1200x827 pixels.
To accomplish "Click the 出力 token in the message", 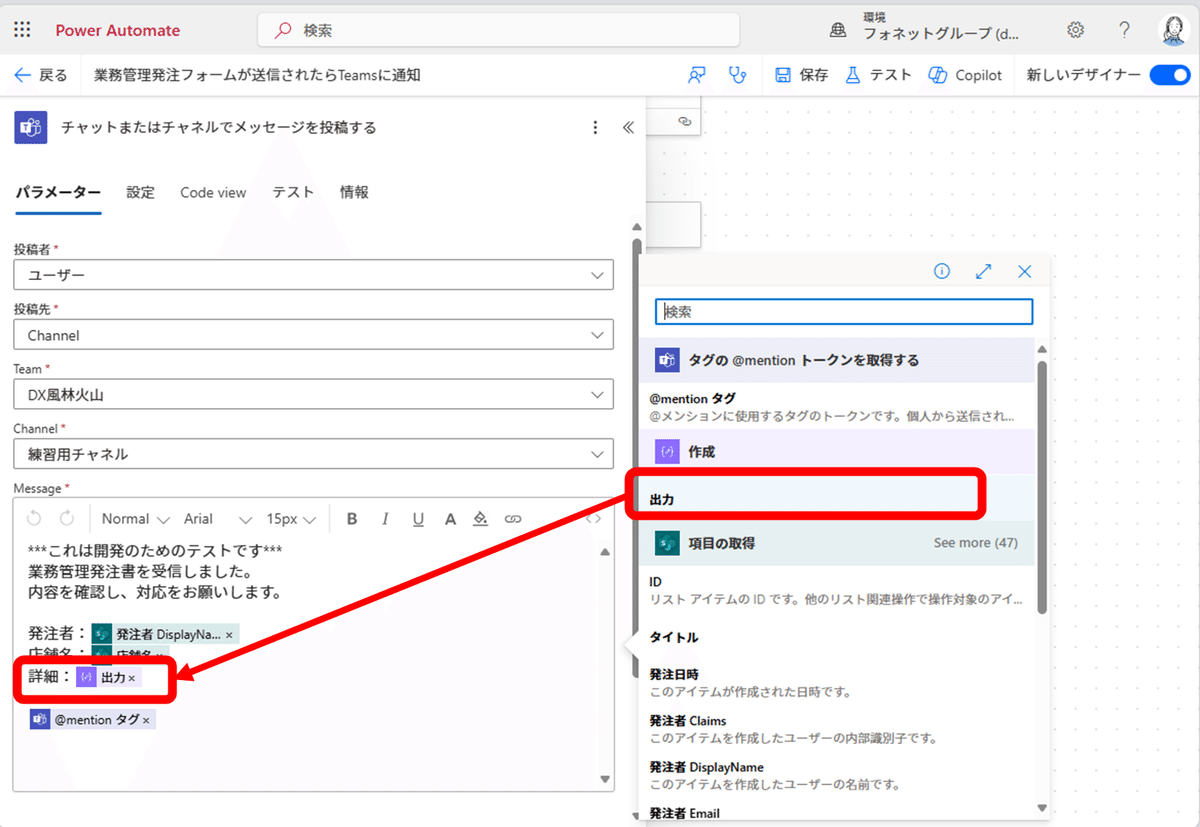I will [109, 677].
